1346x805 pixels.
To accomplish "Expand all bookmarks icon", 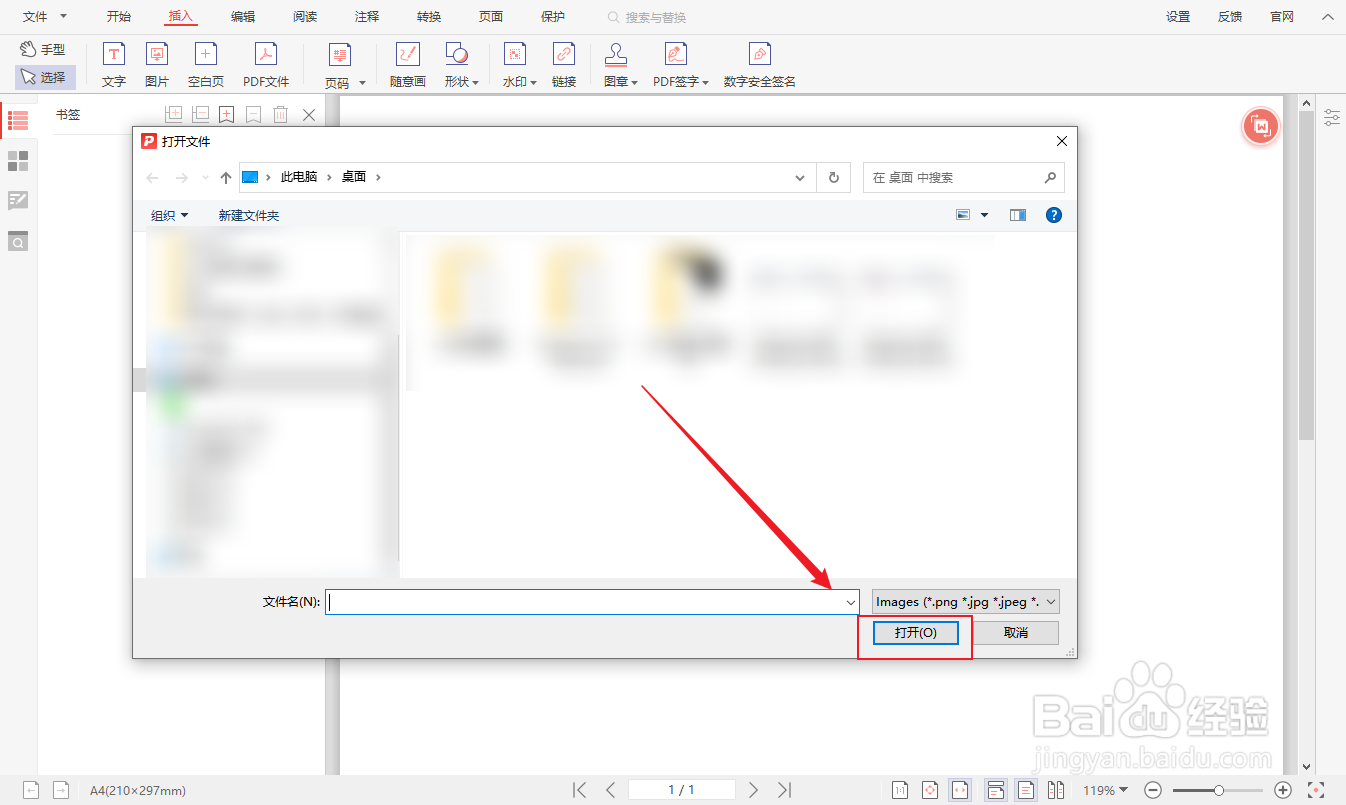I will (x=173, y=115).
